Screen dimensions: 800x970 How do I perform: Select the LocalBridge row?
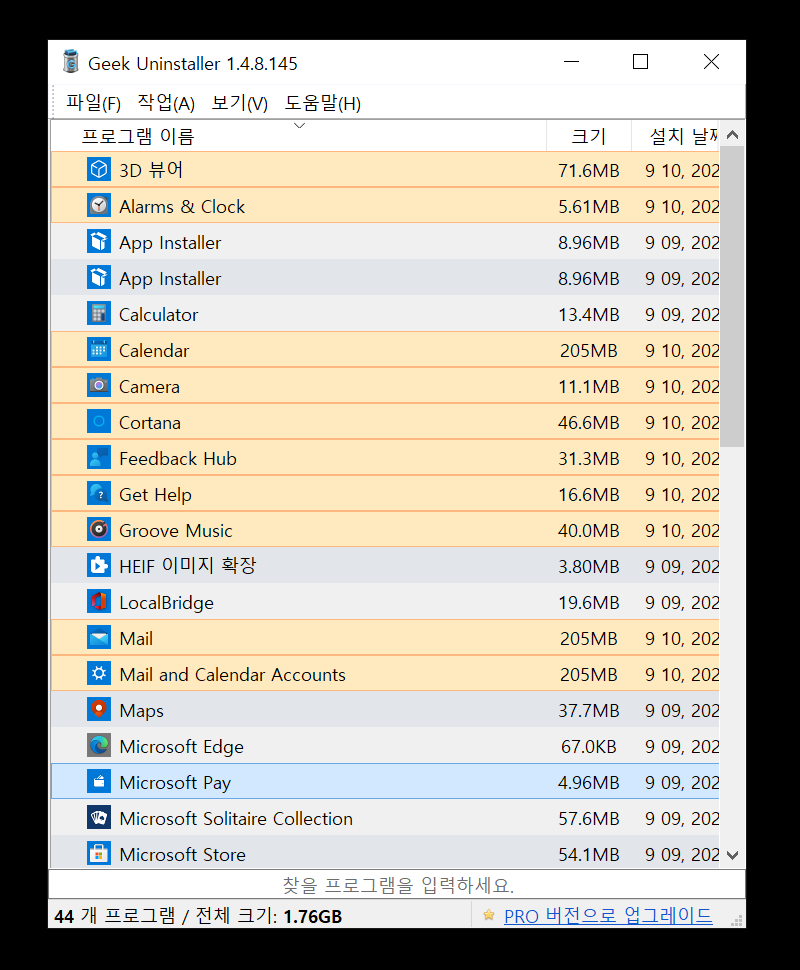tap(385, 601)
